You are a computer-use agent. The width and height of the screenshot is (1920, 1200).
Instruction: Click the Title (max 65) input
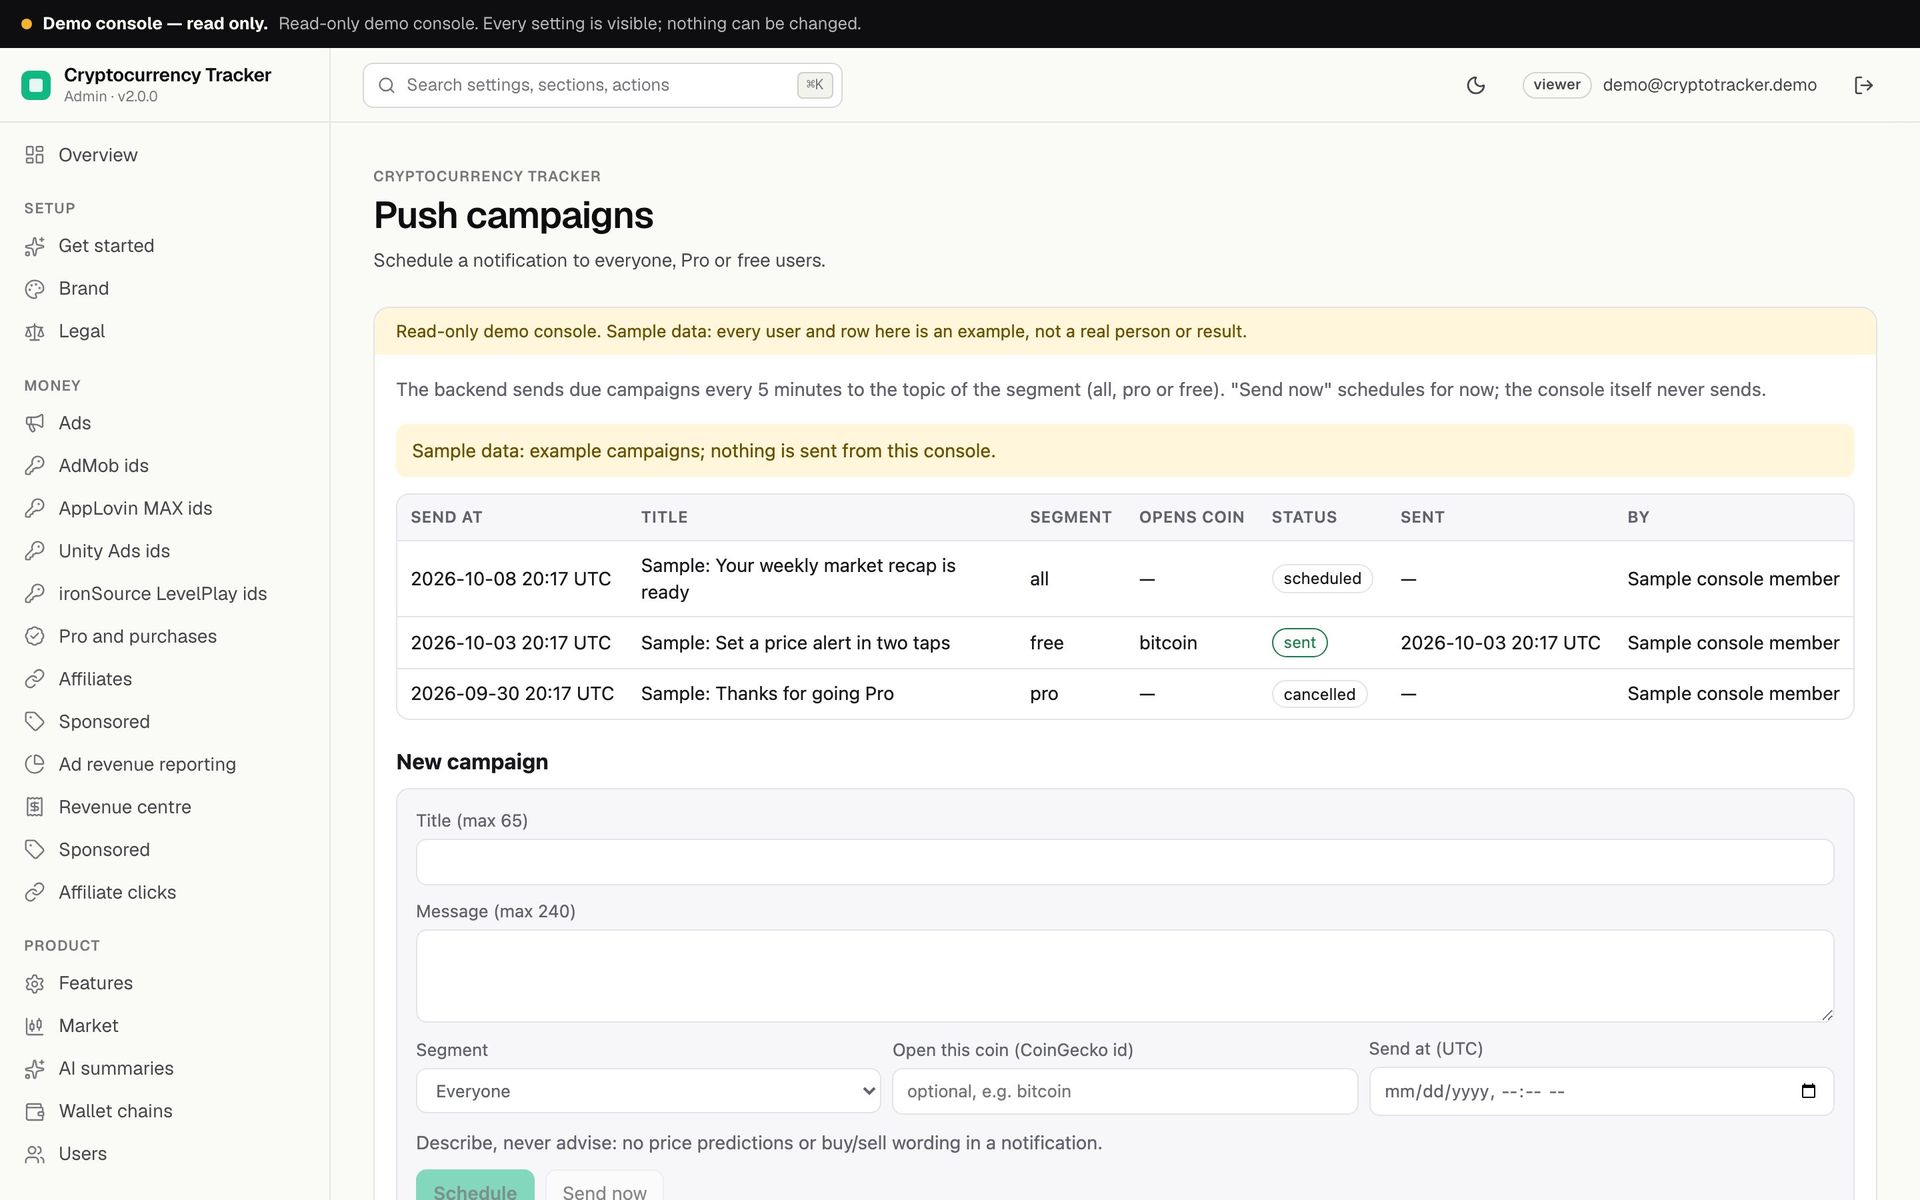[1124, 862]
